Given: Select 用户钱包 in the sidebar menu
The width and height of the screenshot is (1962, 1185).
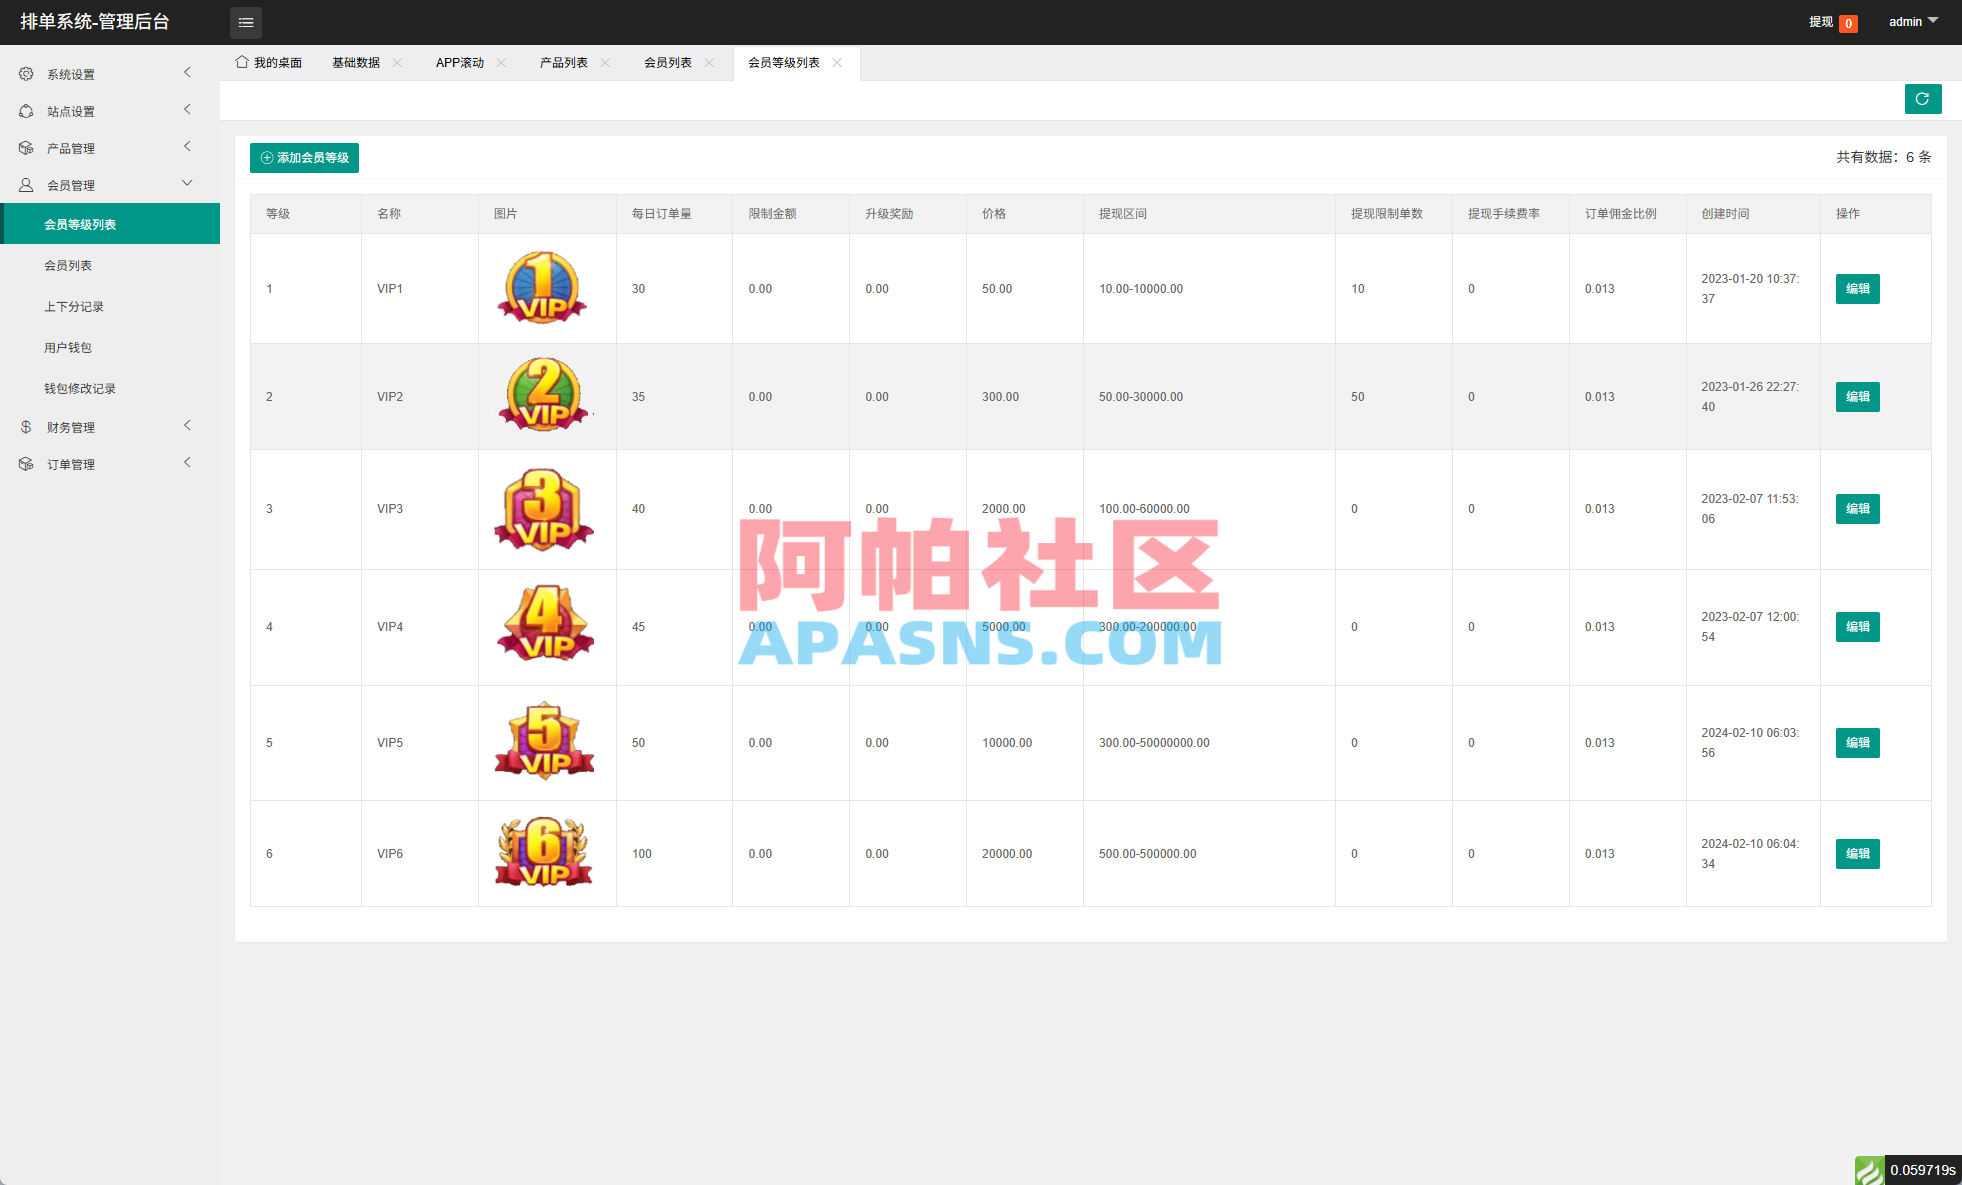Looking at the screenshot, I should pyautogui.click(x=69, y=347).
